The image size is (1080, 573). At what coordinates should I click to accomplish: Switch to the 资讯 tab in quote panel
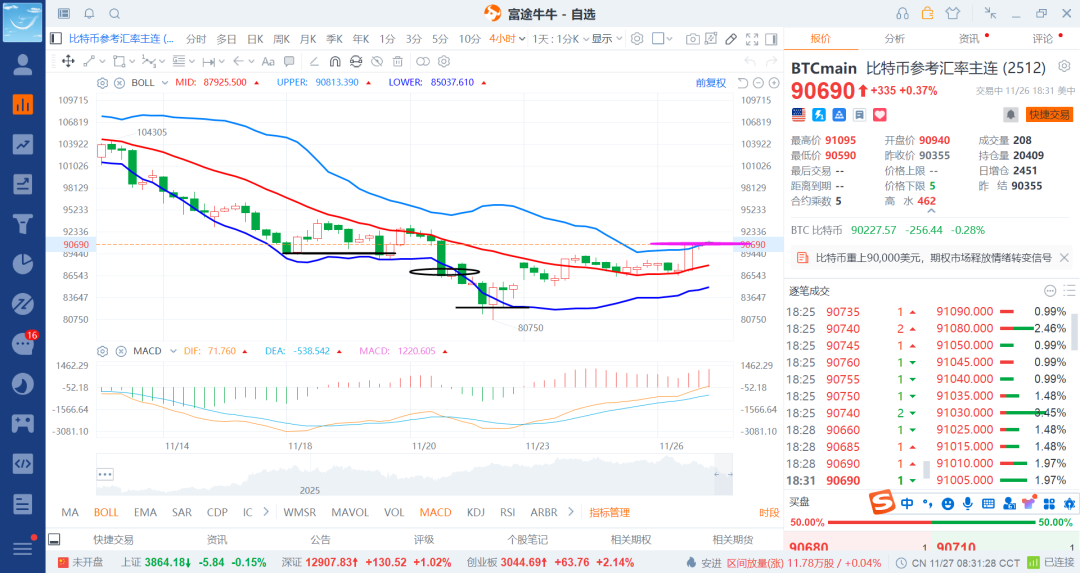tap(968, 39)
